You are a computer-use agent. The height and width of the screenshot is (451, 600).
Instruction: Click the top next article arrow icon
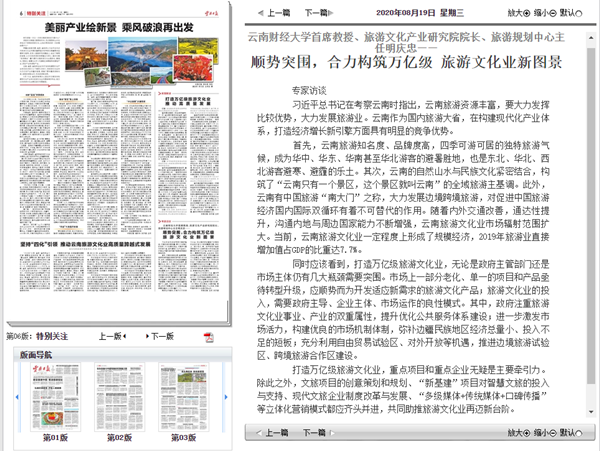pos(331,13)
